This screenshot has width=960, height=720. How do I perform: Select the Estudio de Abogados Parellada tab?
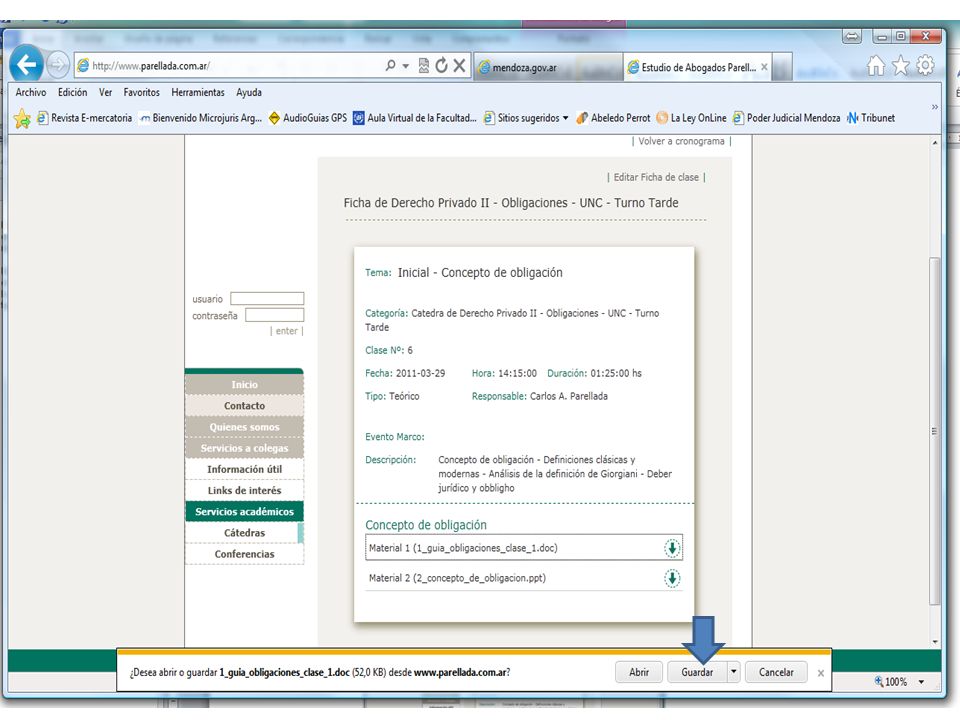[697, 67]
